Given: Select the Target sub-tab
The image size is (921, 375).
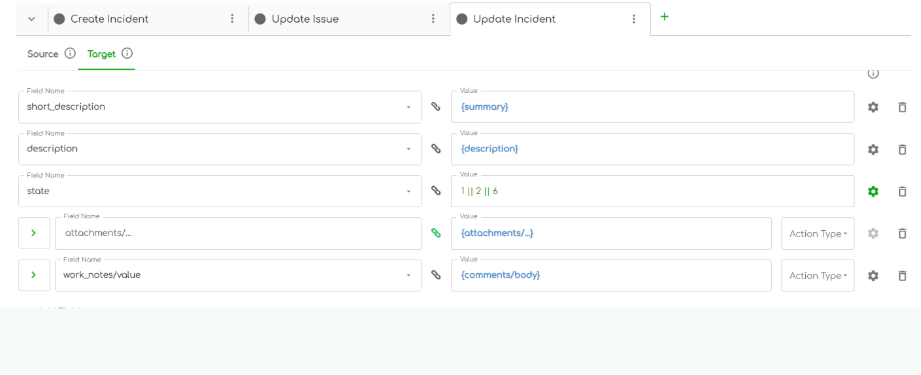Looking at the screenshot, I should pyautogui.click(x=101, y=54).
